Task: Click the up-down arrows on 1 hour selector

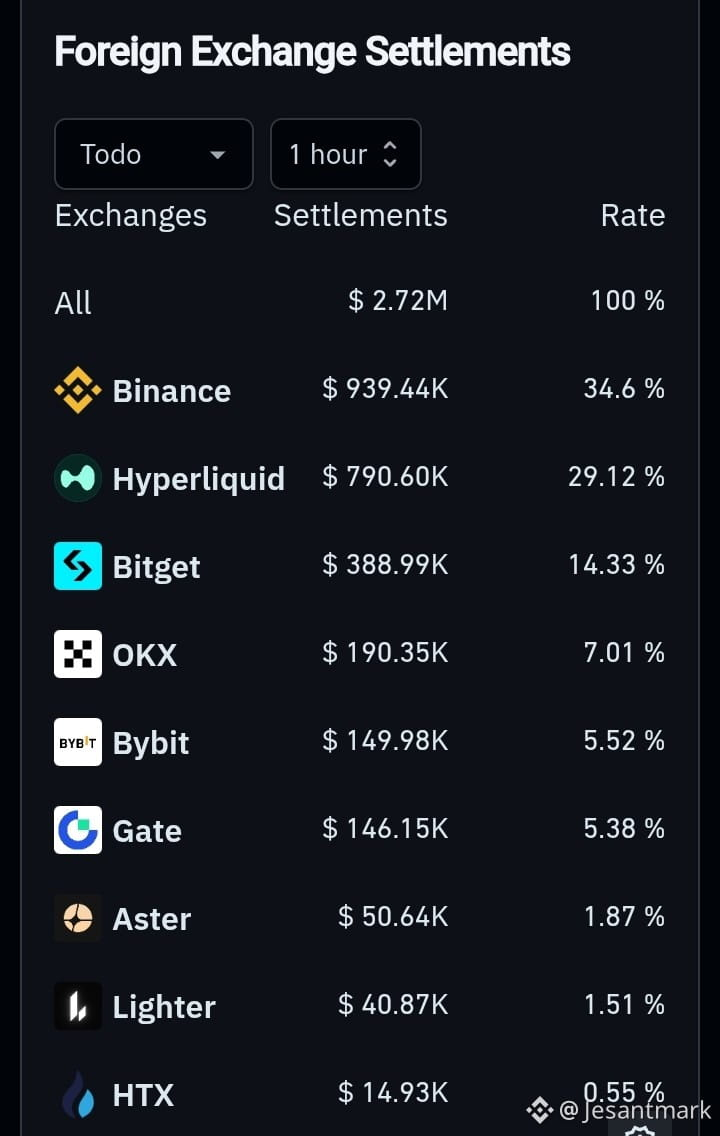Action: 390,154
